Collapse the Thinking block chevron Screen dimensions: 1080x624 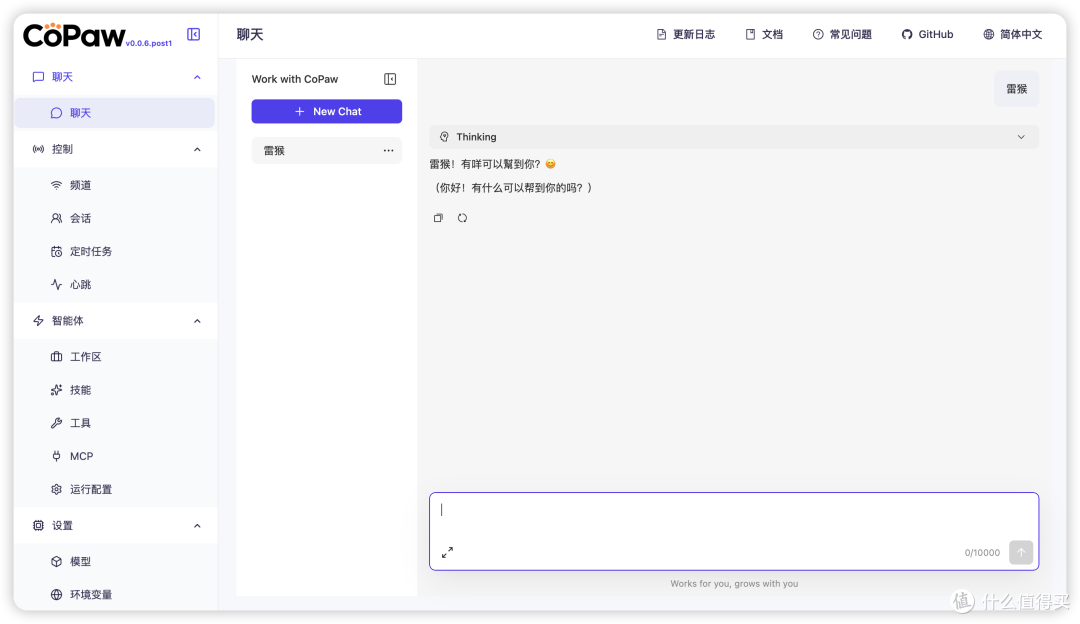point(1020,136)
